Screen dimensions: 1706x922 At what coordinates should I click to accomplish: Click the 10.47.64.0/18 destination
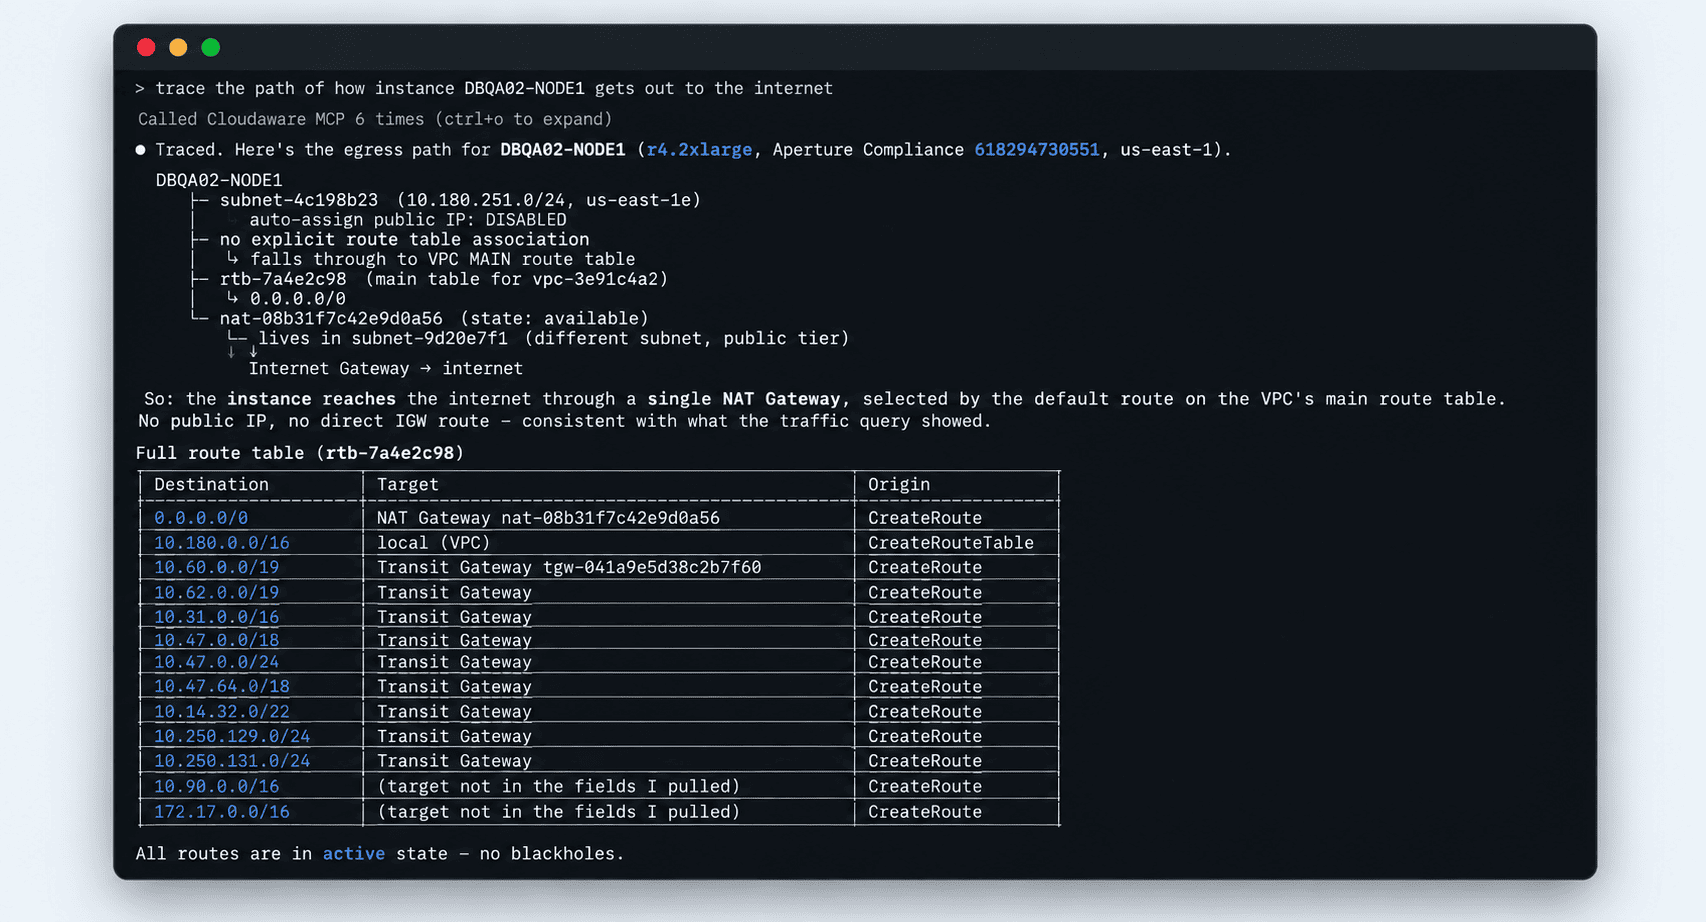coord(221,686)
